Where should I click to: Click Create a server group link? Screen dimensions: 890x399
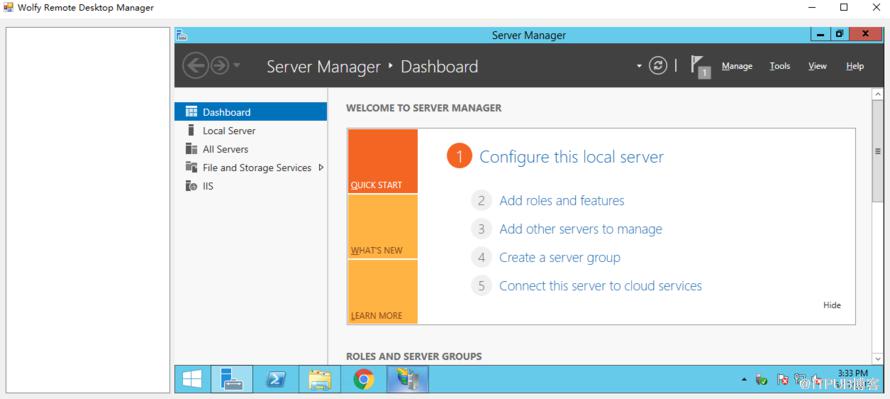pyautogui.click(x=560, y=257)
